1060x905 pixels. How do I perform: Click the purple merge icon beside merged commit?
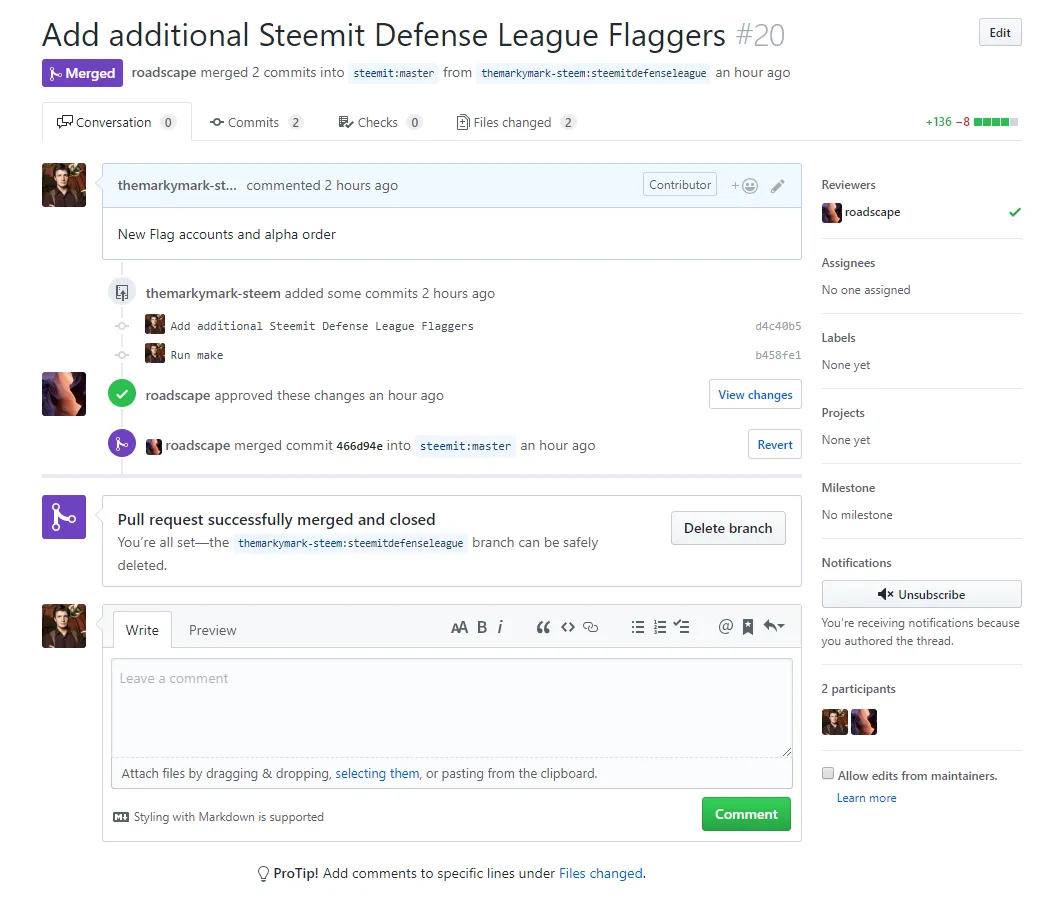click(122, 443)
